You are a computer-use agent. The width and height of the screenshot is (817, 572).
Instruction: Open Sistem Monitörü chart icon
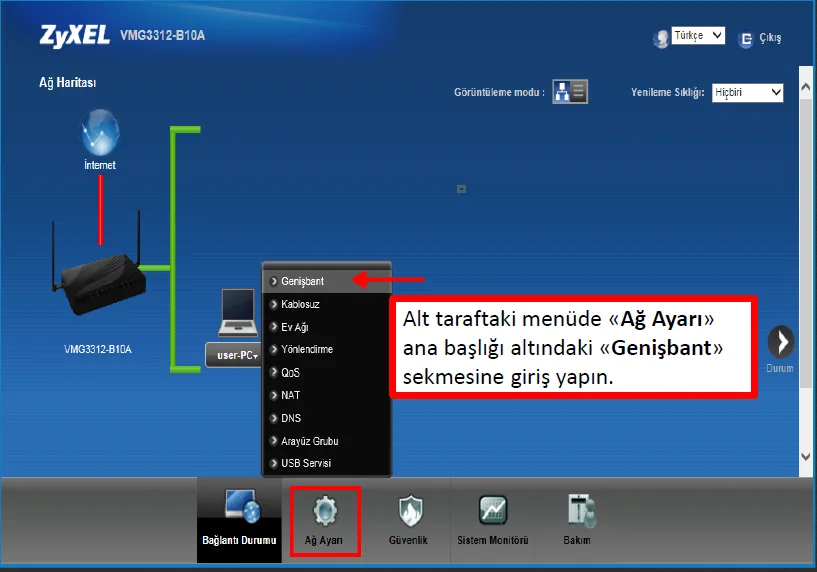click(x=493, y=510)
